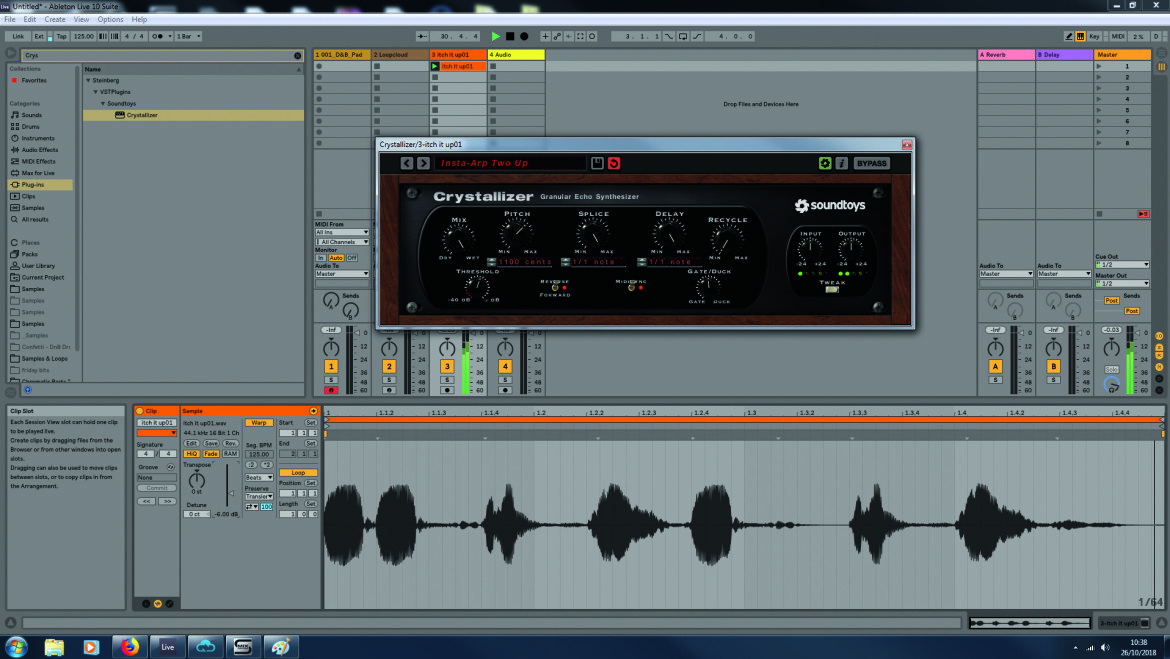Collapse the Steinberg folder in the browser
Image resolution: width=1170 pixels, height=659 pixels.
(x=88, y=81)
